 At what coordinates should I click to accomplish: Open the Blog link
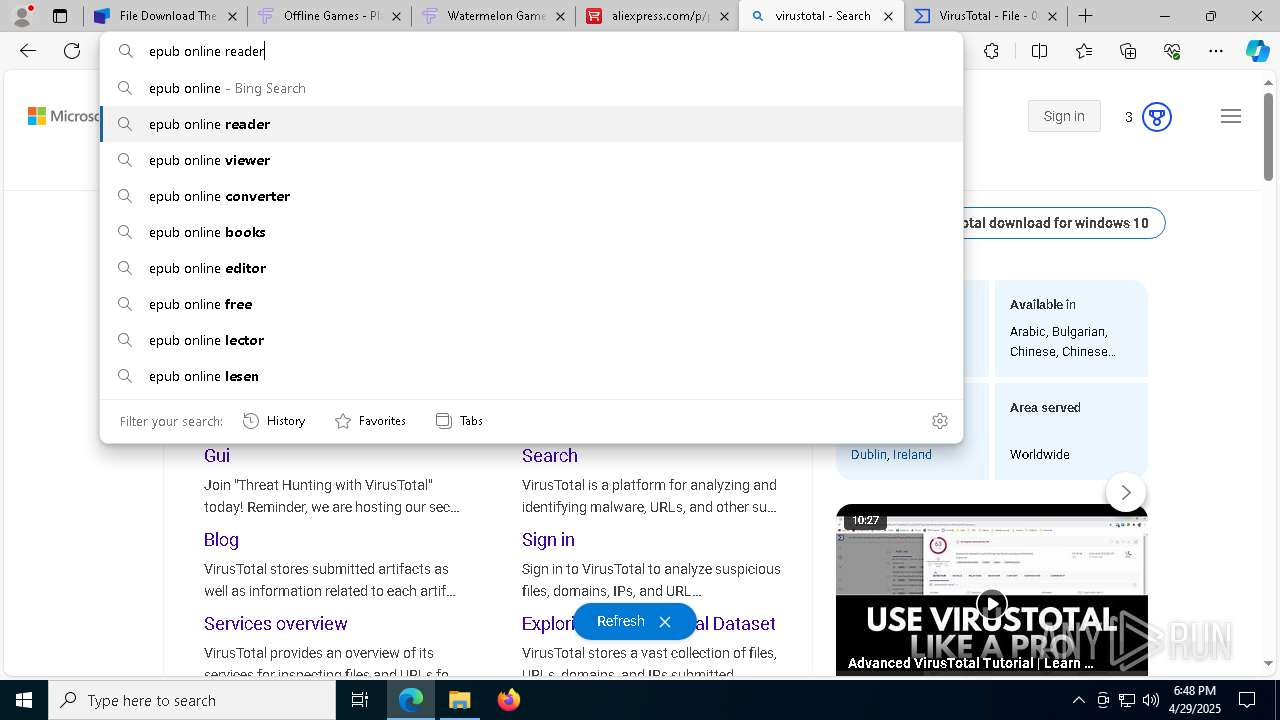221,539
